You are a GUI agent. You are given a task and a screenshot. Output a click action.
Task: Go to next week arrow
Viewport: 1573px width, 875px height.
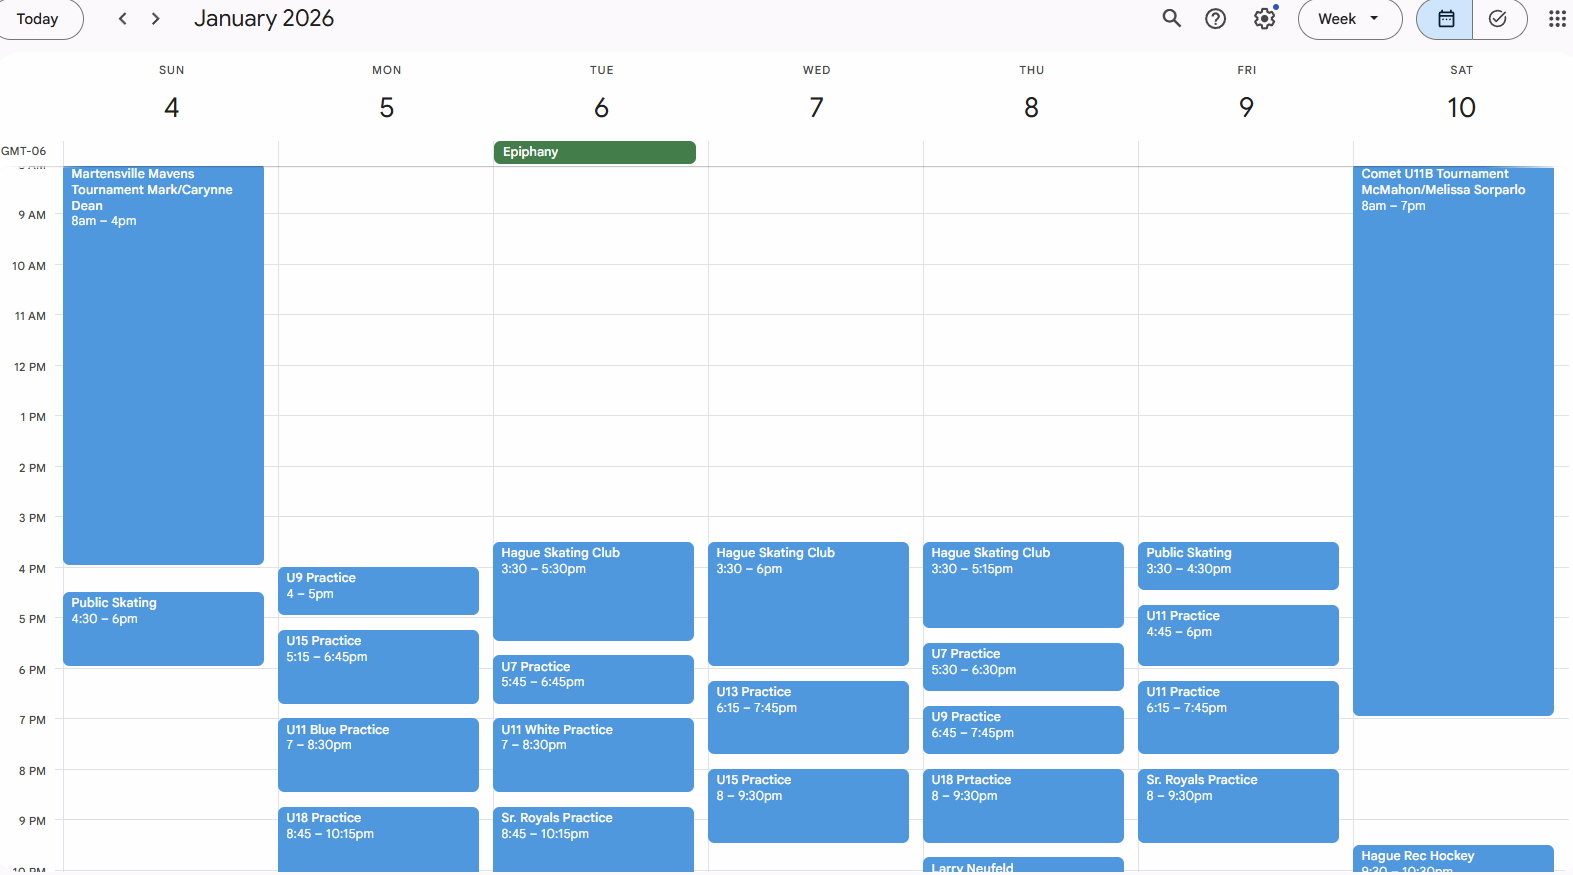[156, 18]
